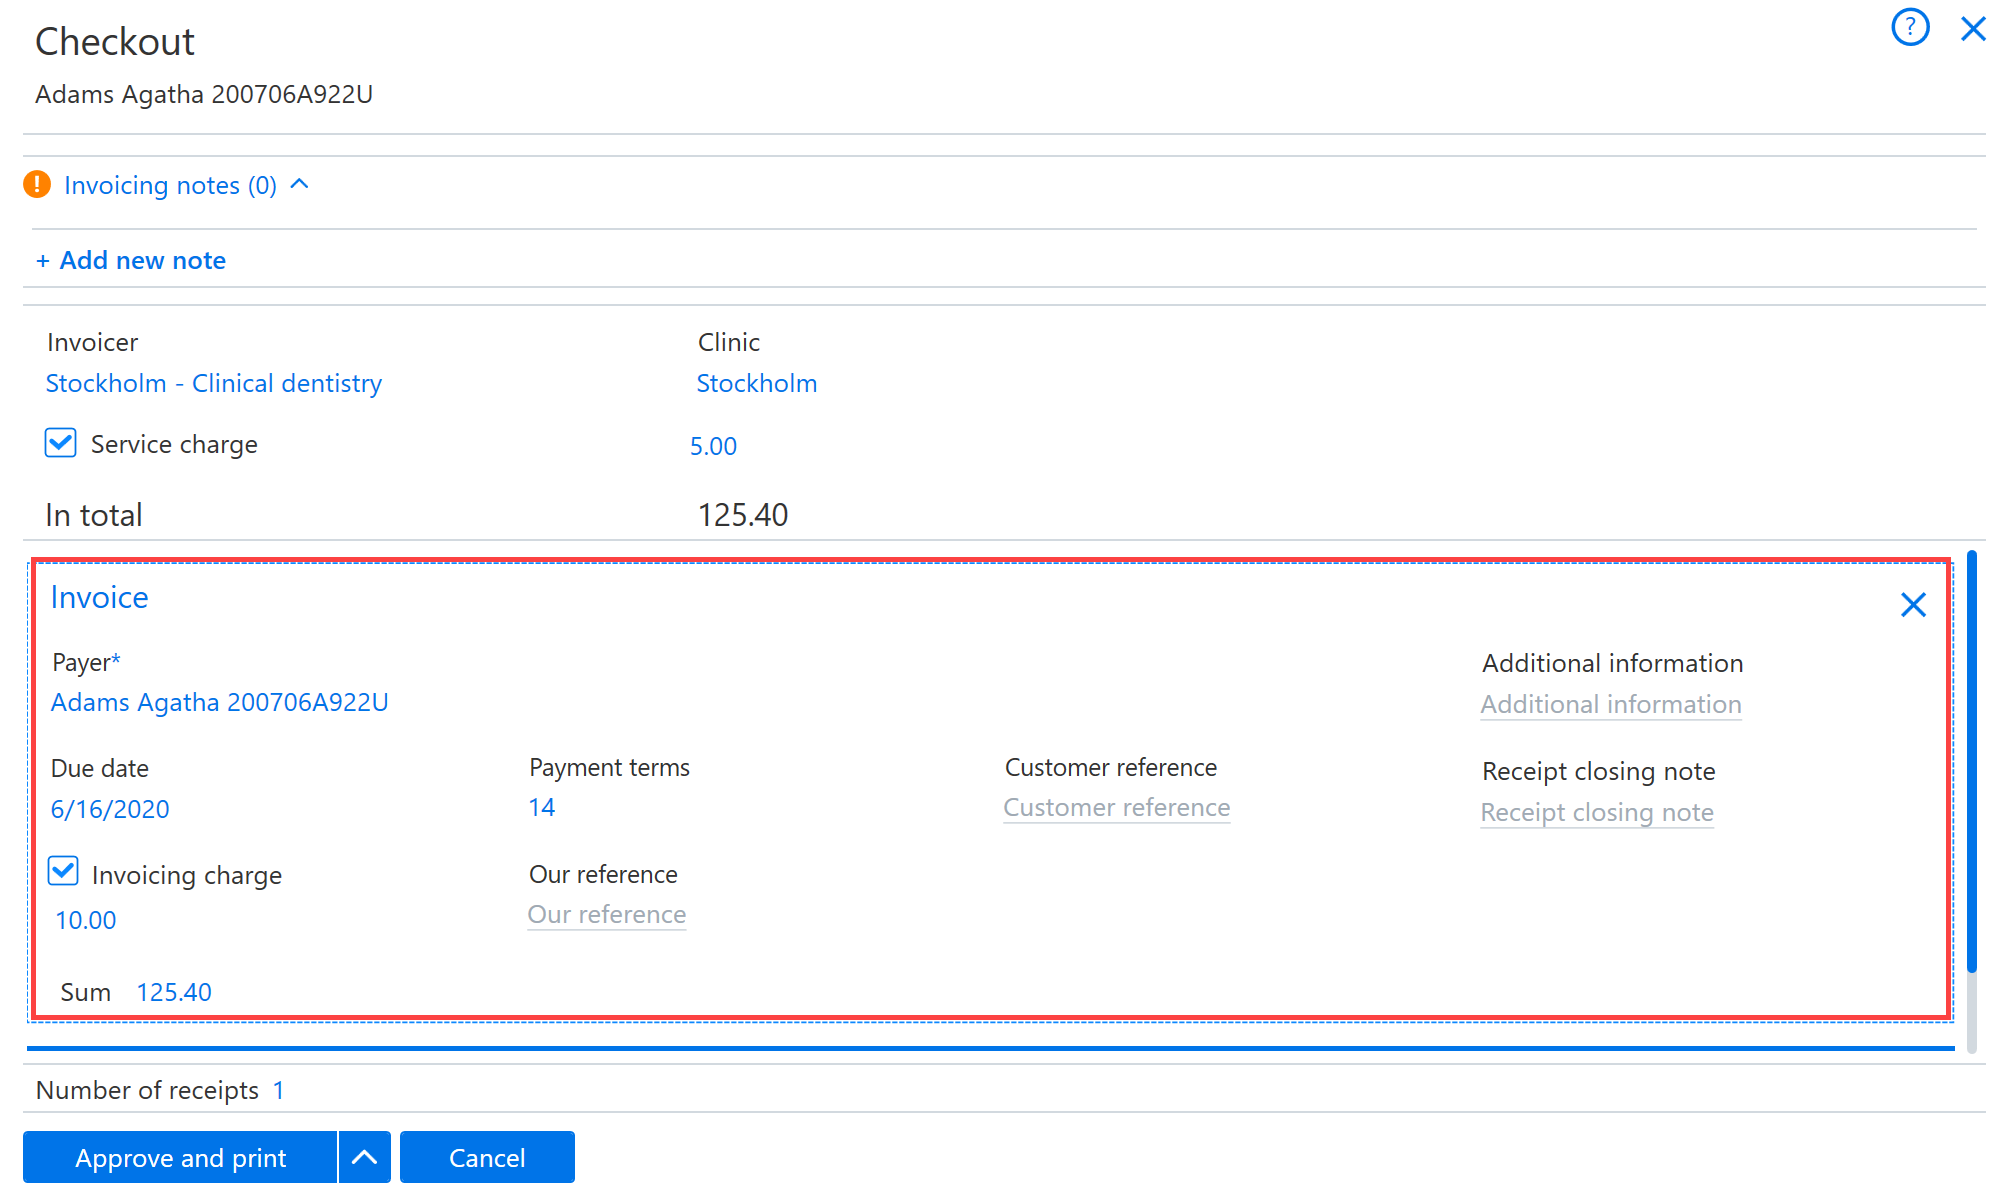Remove the Invoice section using its X
Screen dimensions: 1996x1197
click(x=1913, y=605)
